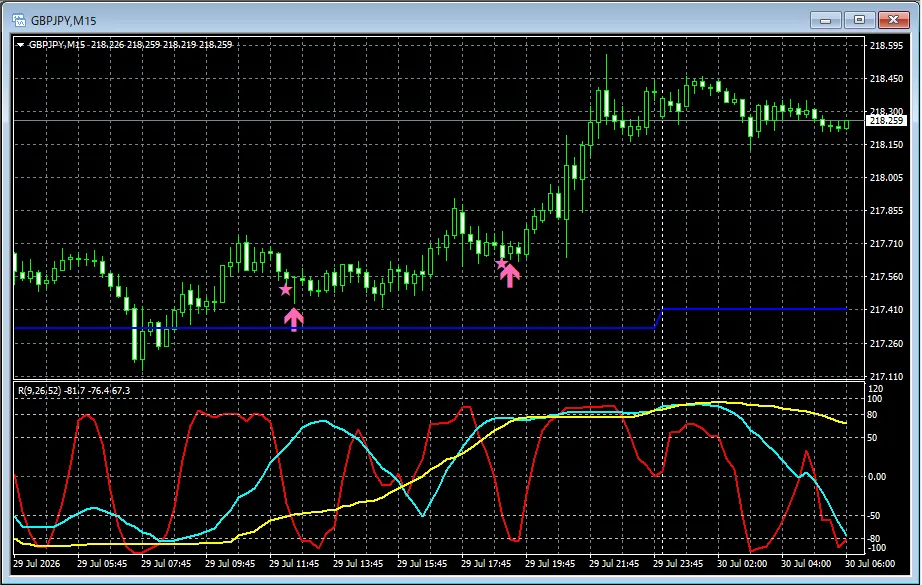Click the 218.595 price scale label
Viewport: 922px width, 585px height.
886,45
